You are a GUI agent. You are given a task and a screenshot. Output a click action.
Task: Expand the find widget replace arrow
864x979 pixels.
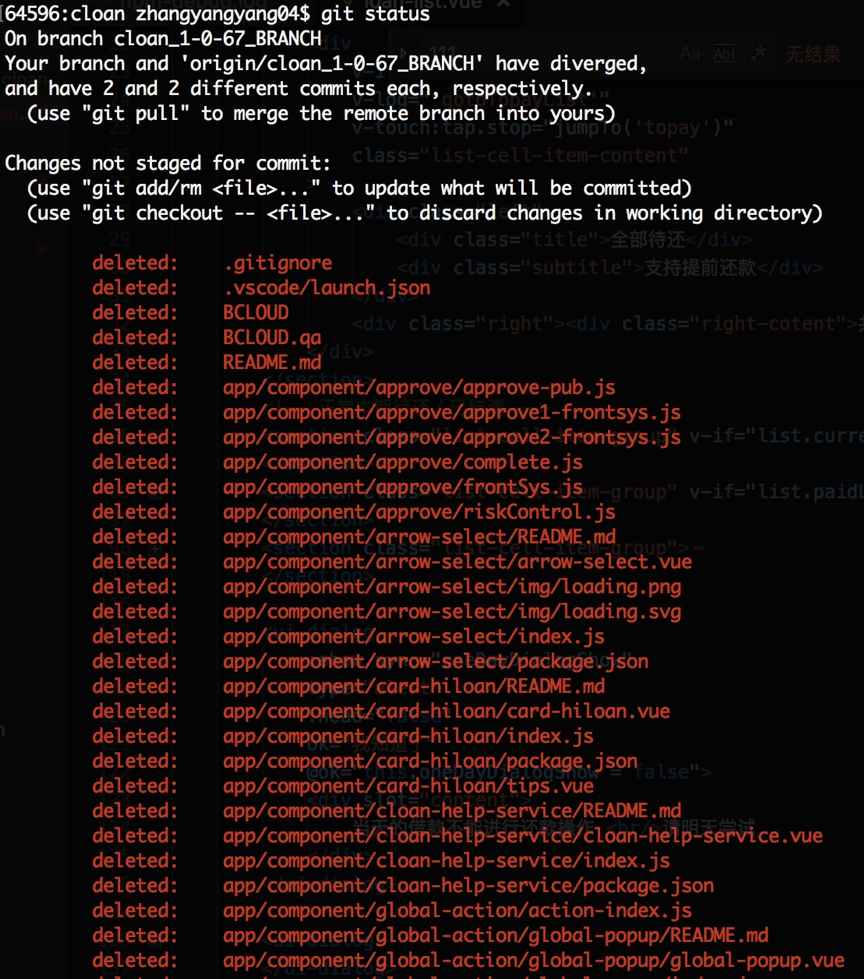[403, 53]
